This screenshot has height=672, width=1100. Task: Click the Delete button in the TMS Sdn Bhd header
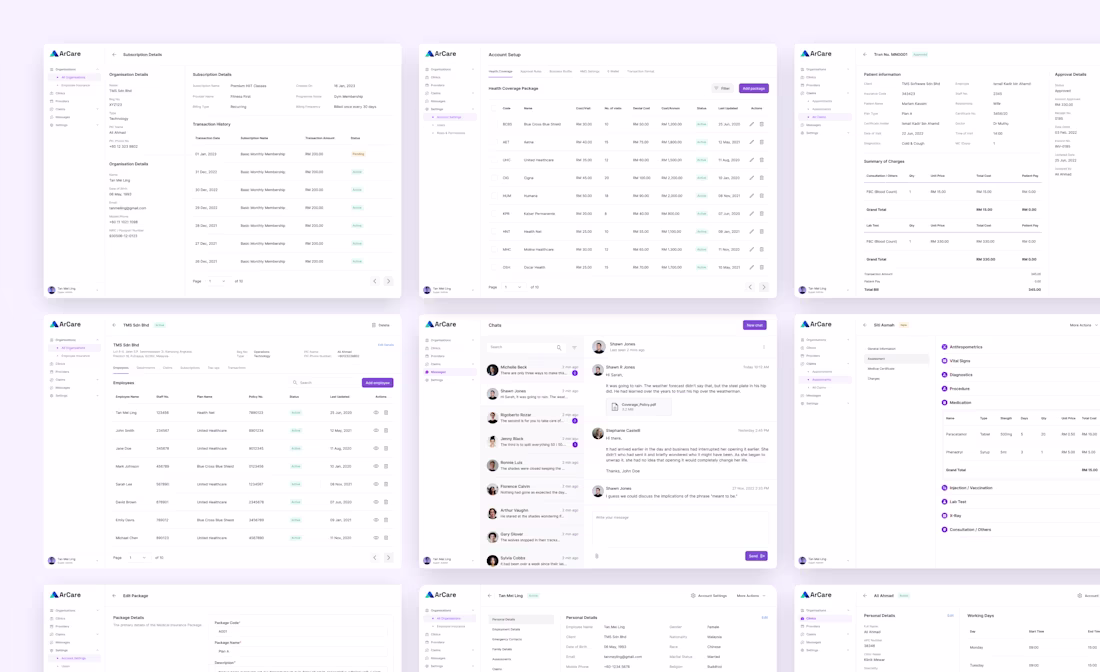pyautogui.click(x=381, y=325)
